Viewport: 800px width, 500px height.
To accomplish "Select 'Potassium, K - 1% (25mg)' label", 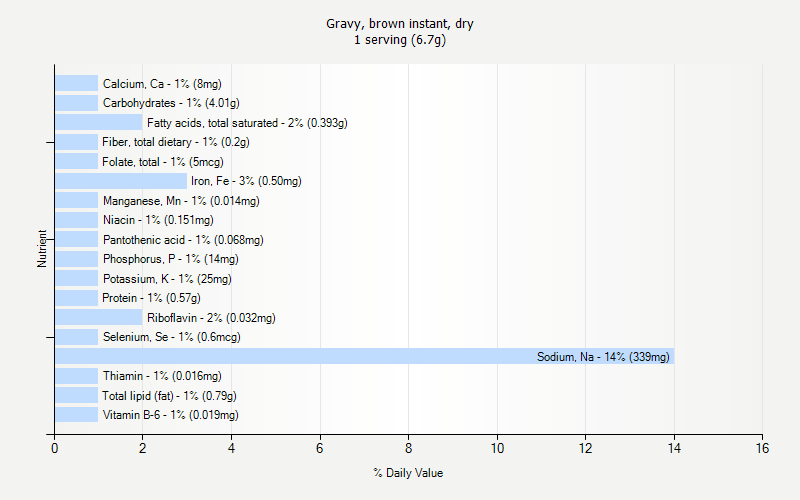I will [x=167, y=279].
